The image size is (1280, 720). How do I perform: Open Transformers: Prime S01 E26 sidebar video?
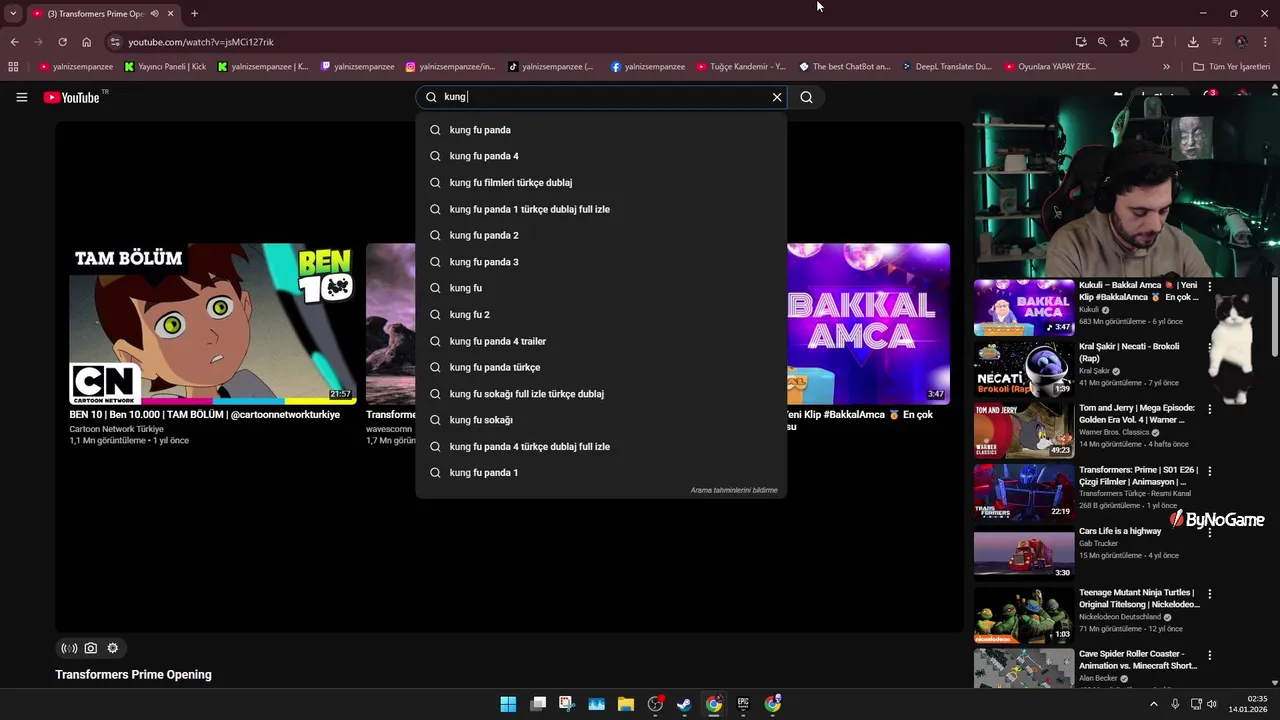coord(1024,491)
